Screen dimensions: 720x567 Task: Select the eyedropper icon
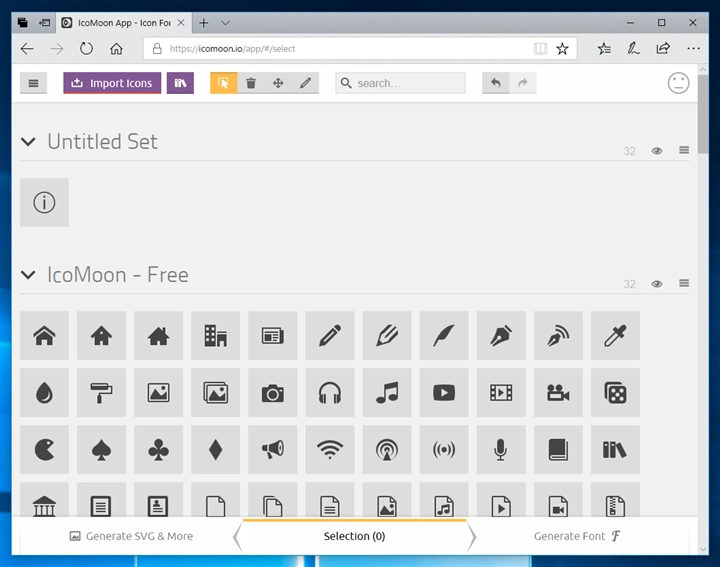point(615,336)
